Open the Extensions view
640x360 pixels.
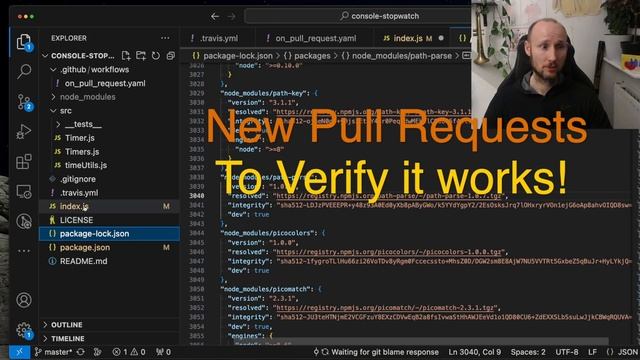pyautogui.click(x=24, y=162)
